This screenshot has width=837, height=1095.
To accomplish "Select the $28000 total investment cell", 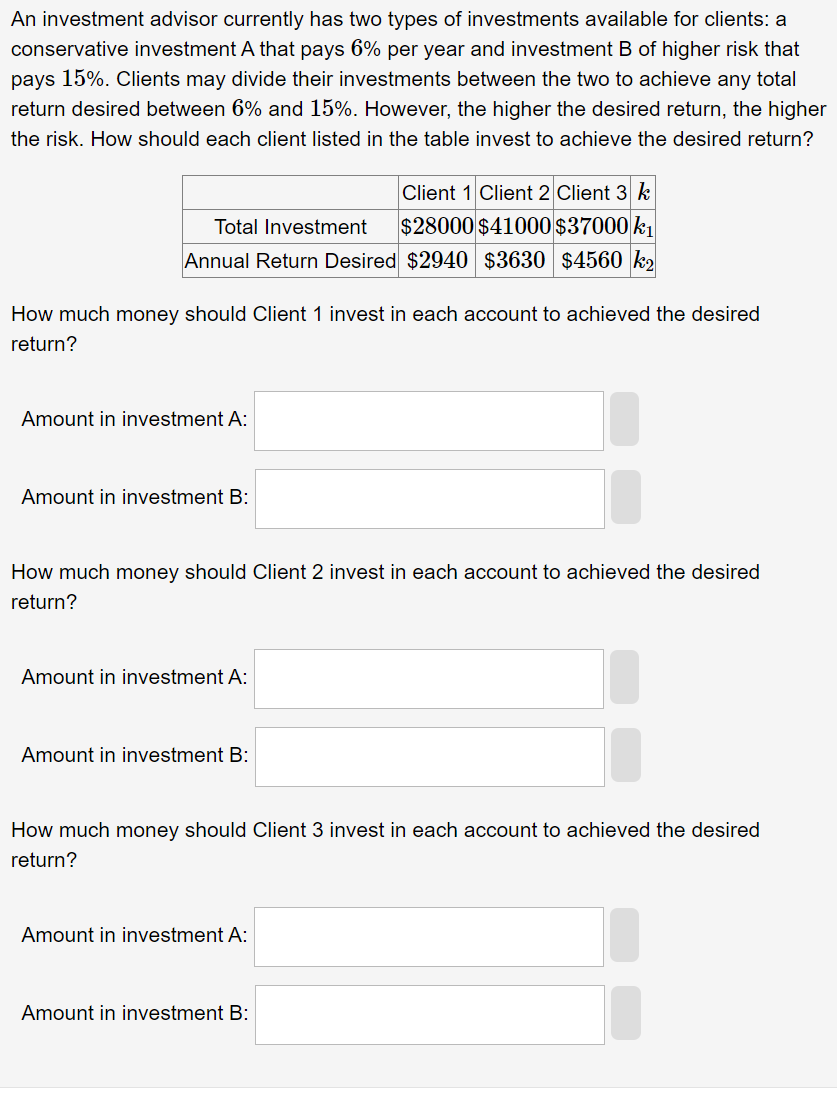I will pos(437,226).
